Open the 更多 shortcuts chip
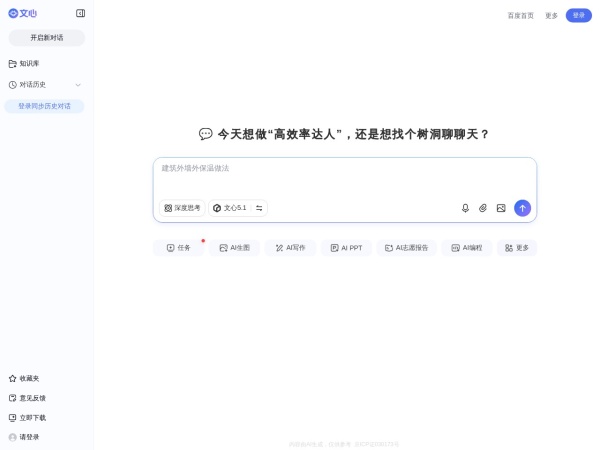Image resolution: width=600 pixels, height=450 pixels. tap(517, 248)
